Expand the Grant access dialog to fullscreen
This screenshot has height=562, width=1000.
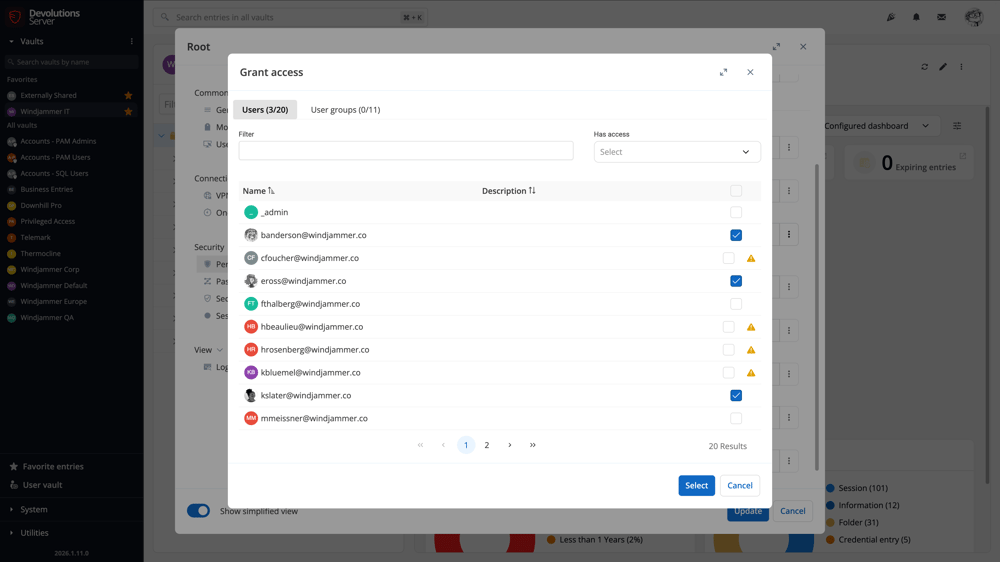coord(723,72)
